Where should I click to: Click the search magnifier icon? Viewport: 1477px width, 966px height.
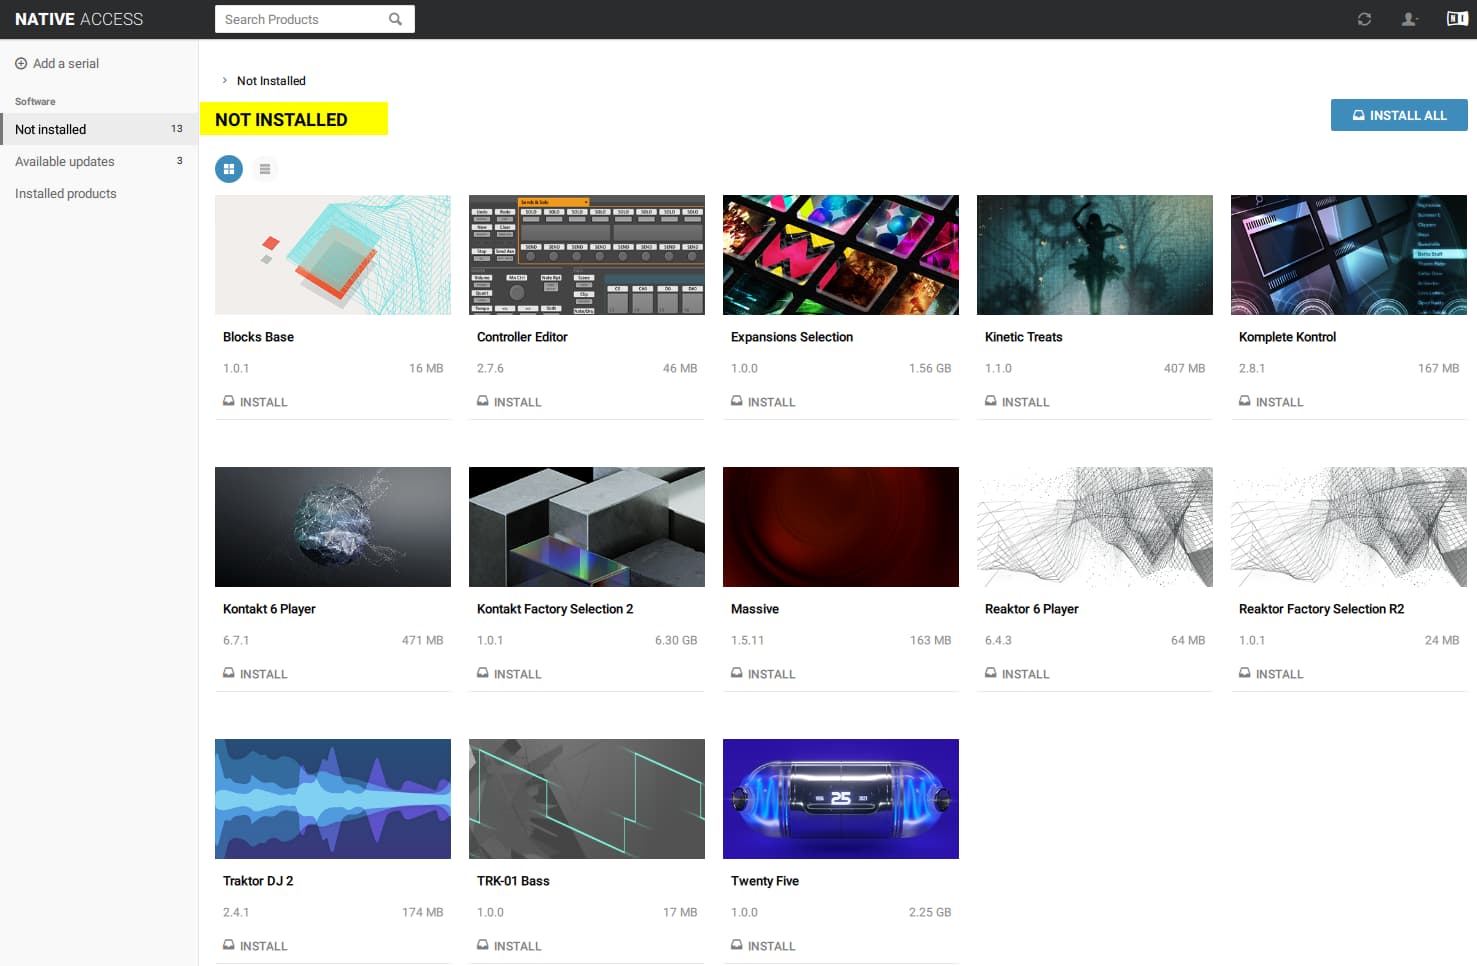[396, 19]
